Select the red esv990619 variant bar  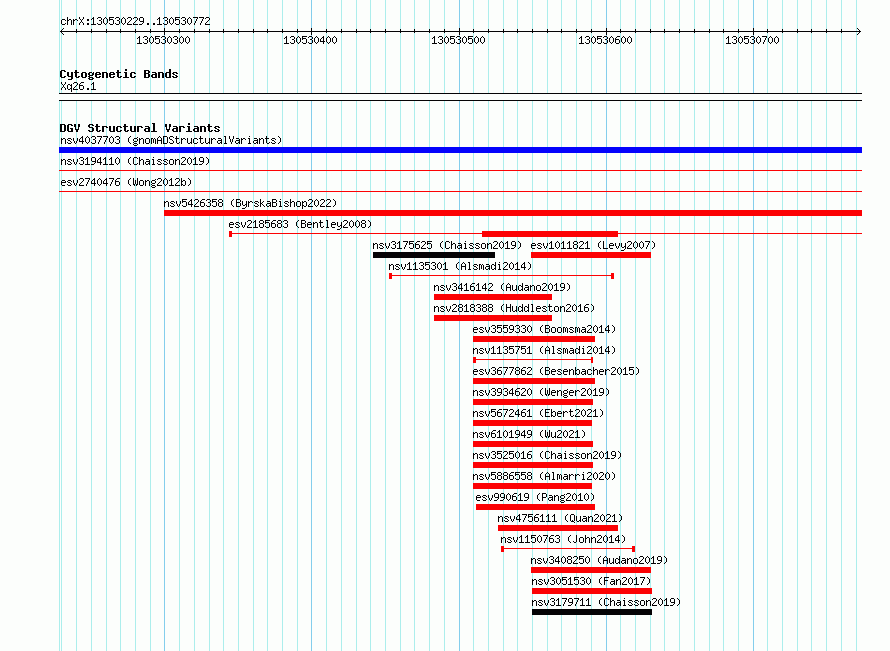pos(535,507)
